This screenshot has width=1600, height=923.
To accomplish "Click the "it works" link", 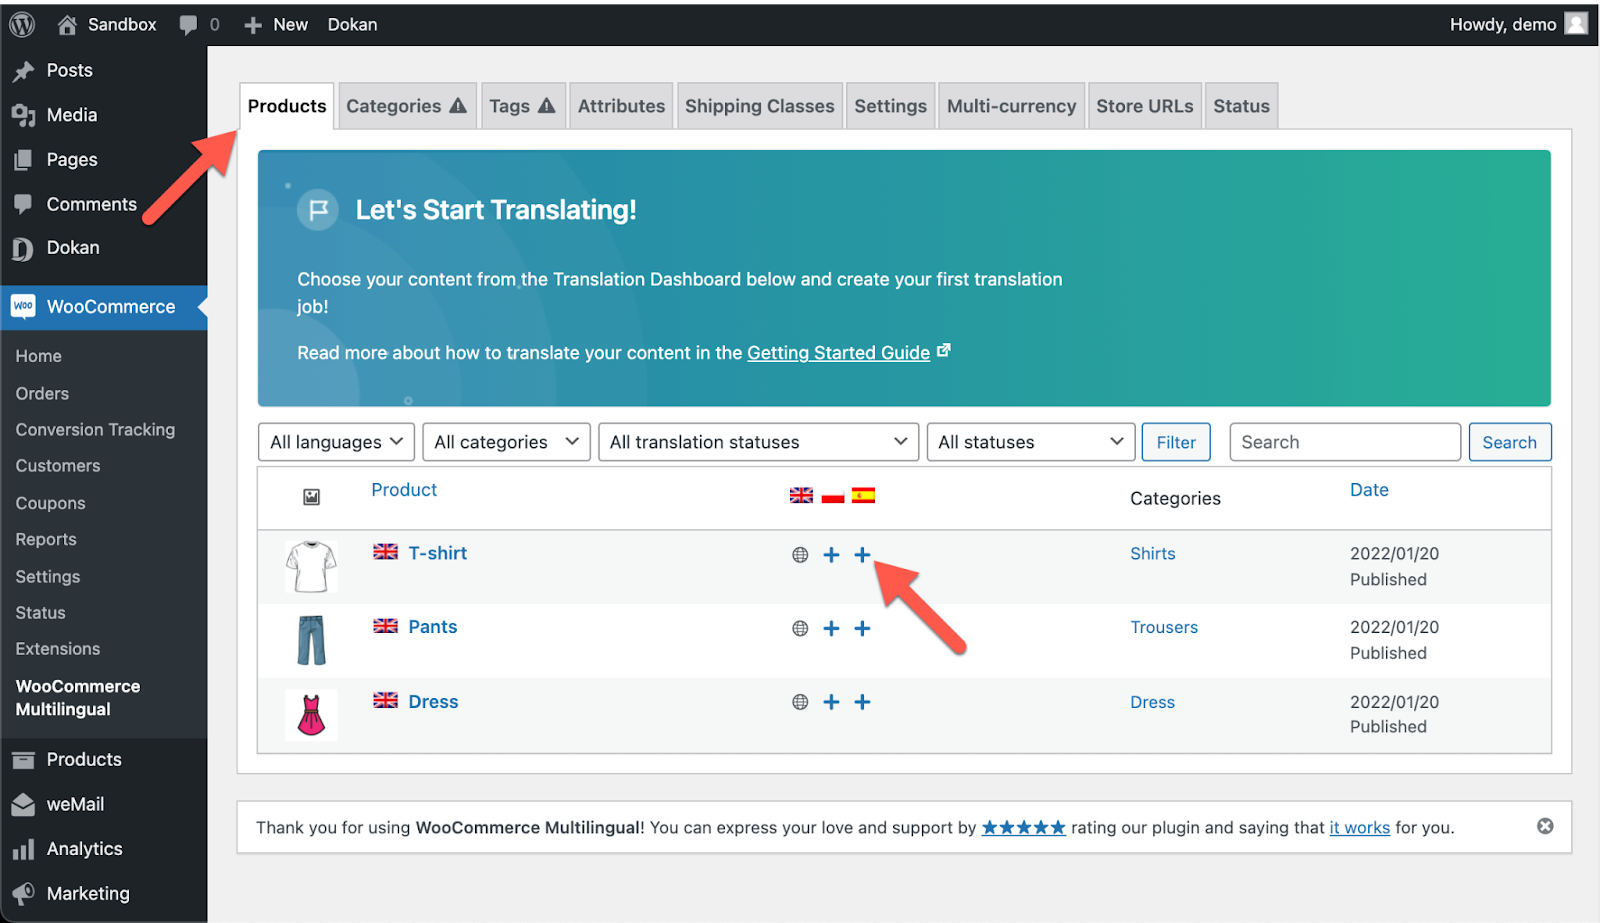I will coord(1359,828).
